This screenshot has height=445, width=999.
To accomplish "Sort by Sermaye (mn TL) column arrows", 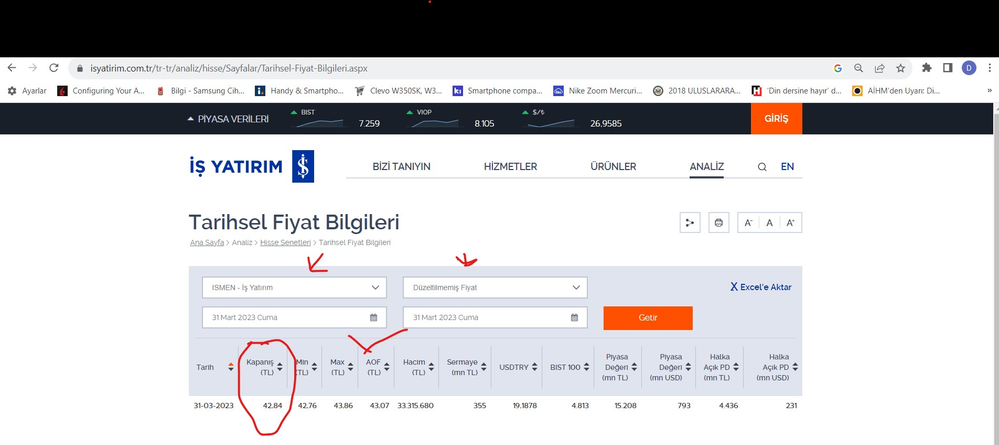I will pos(484,367).
